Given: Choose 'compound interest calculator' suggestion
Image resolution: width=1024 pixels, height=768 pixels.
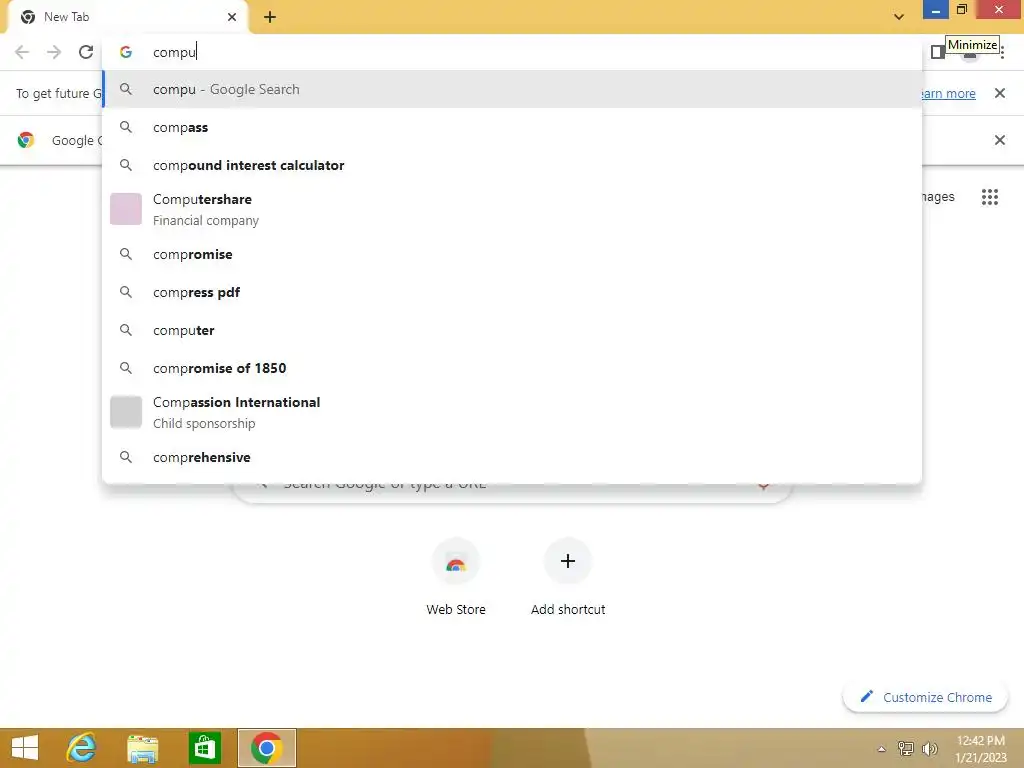Looking at the screenshot, I should pos(512,165).
